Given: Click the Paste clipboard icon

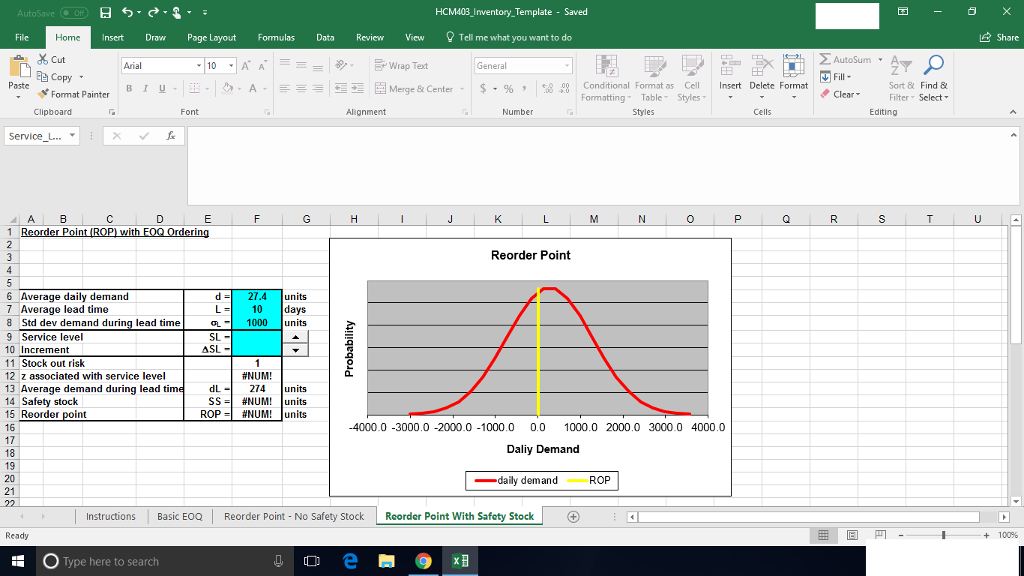Looking at the screenshot, I should (x=18, y=68).
